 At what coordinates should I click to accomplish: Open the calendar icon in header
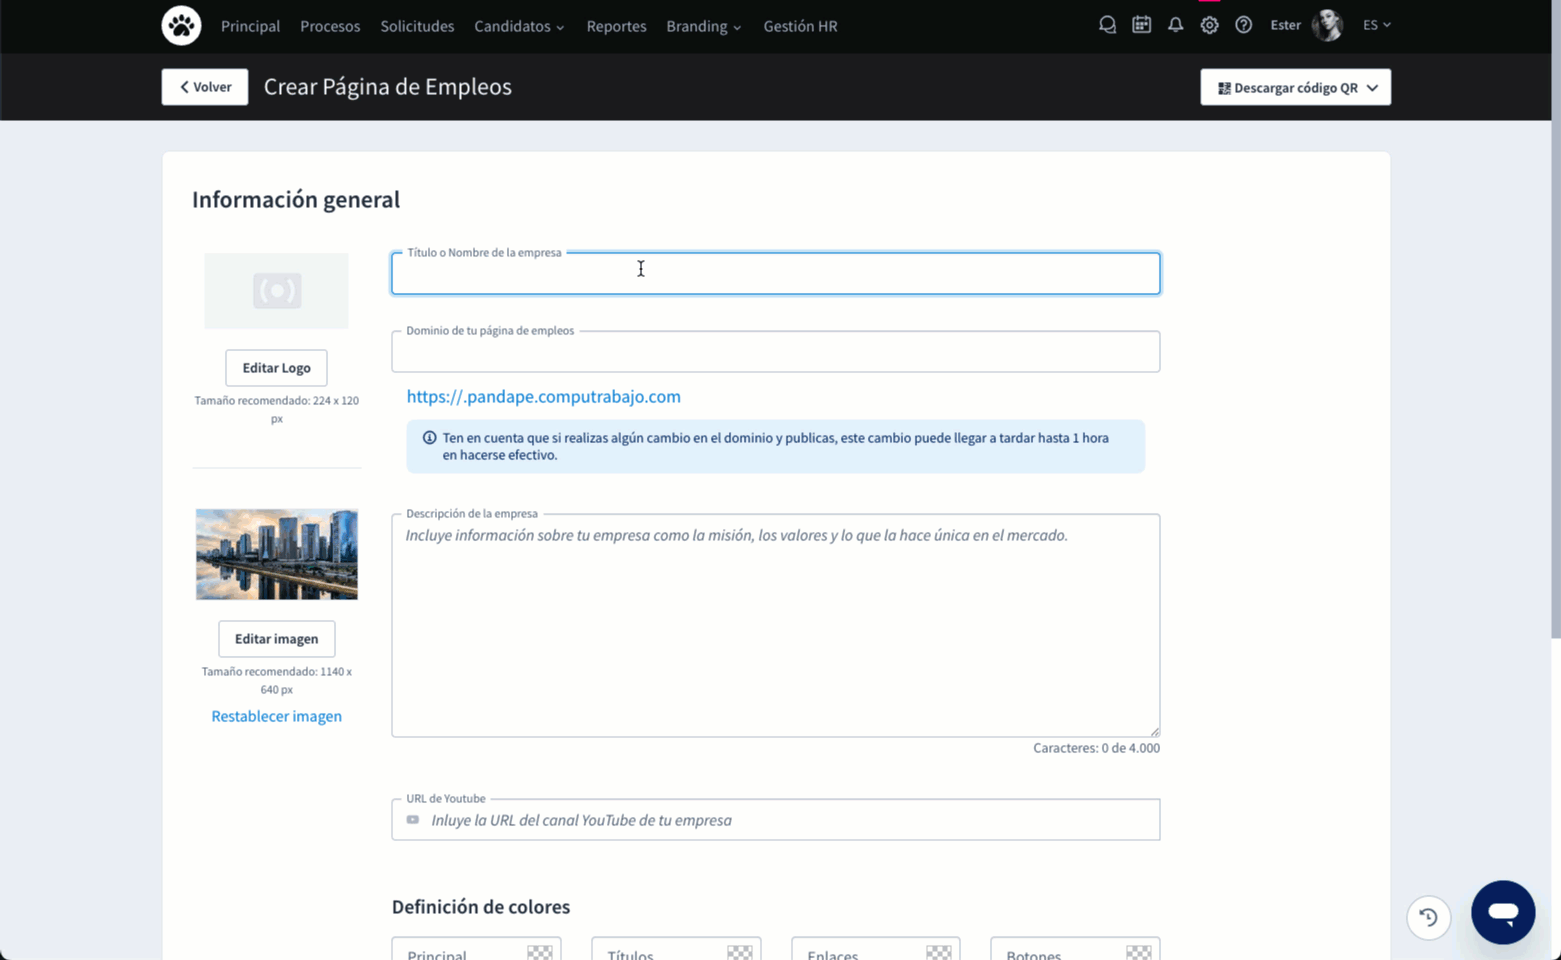click(x=1141, y=25)
